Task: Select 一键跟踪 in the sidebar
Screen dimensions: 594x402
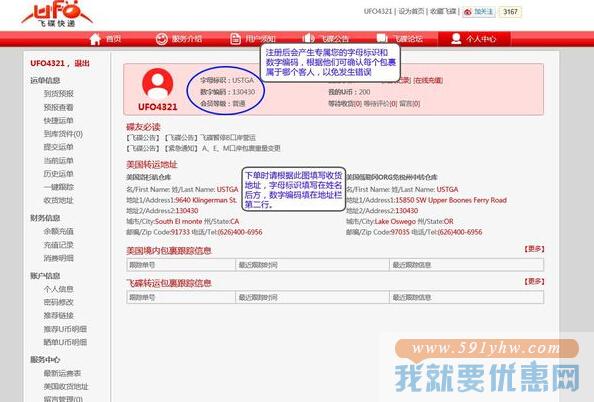Action: click(58, 187)
